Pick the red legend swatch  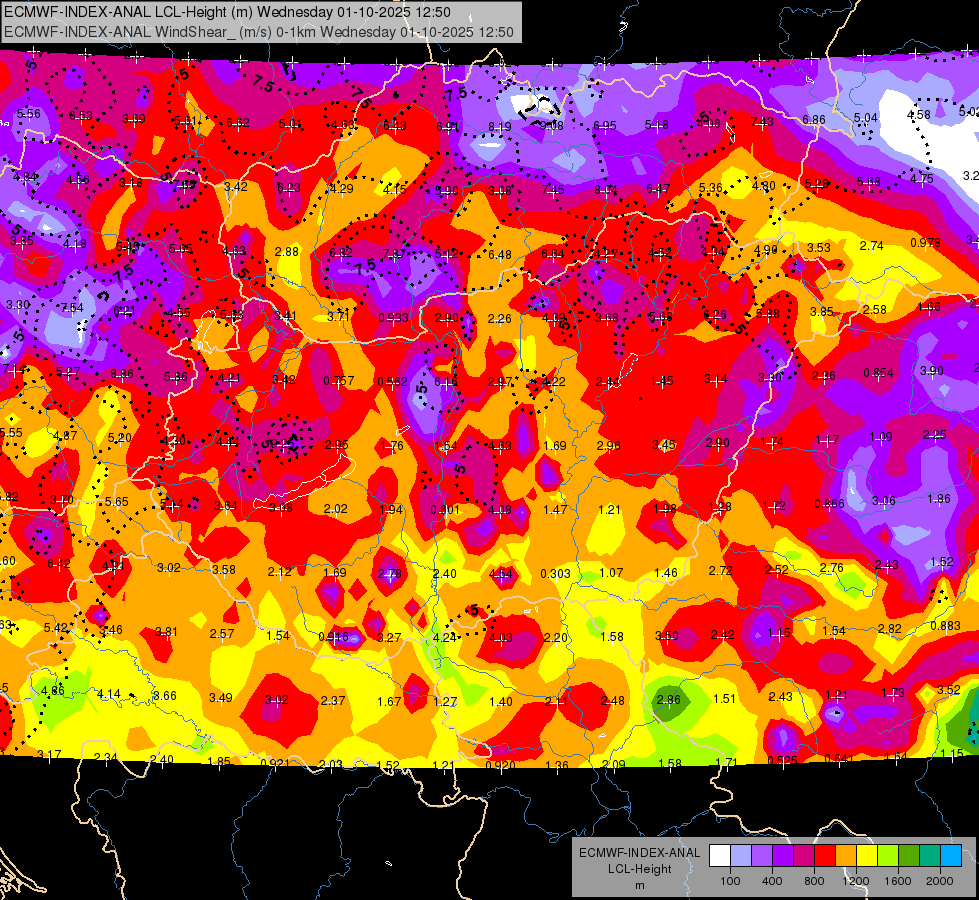(825, 856)
